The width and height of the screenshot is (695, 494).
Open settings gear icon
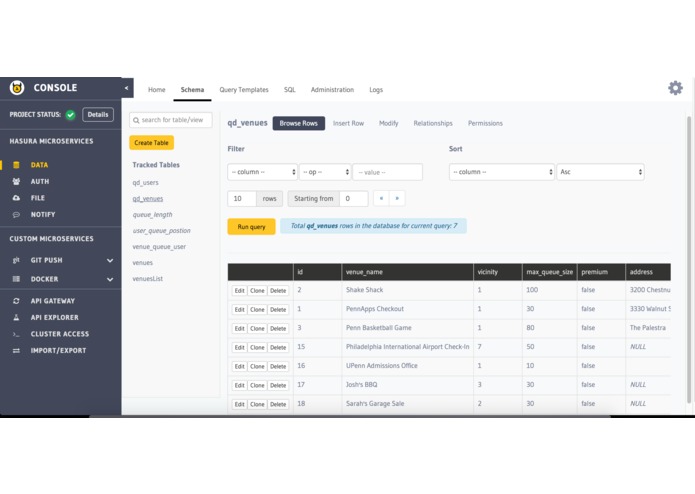point(675,88)
